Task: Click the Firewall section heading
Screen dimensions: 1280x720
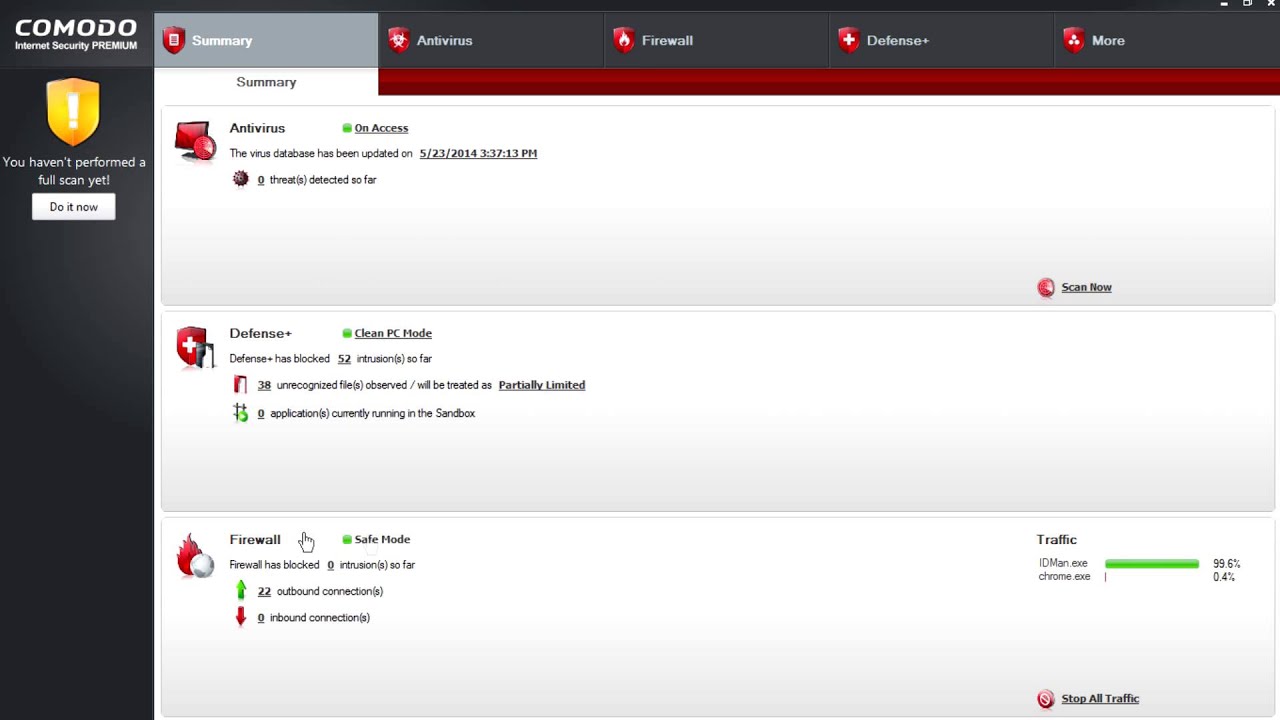Action: click(x=255, y=539)
